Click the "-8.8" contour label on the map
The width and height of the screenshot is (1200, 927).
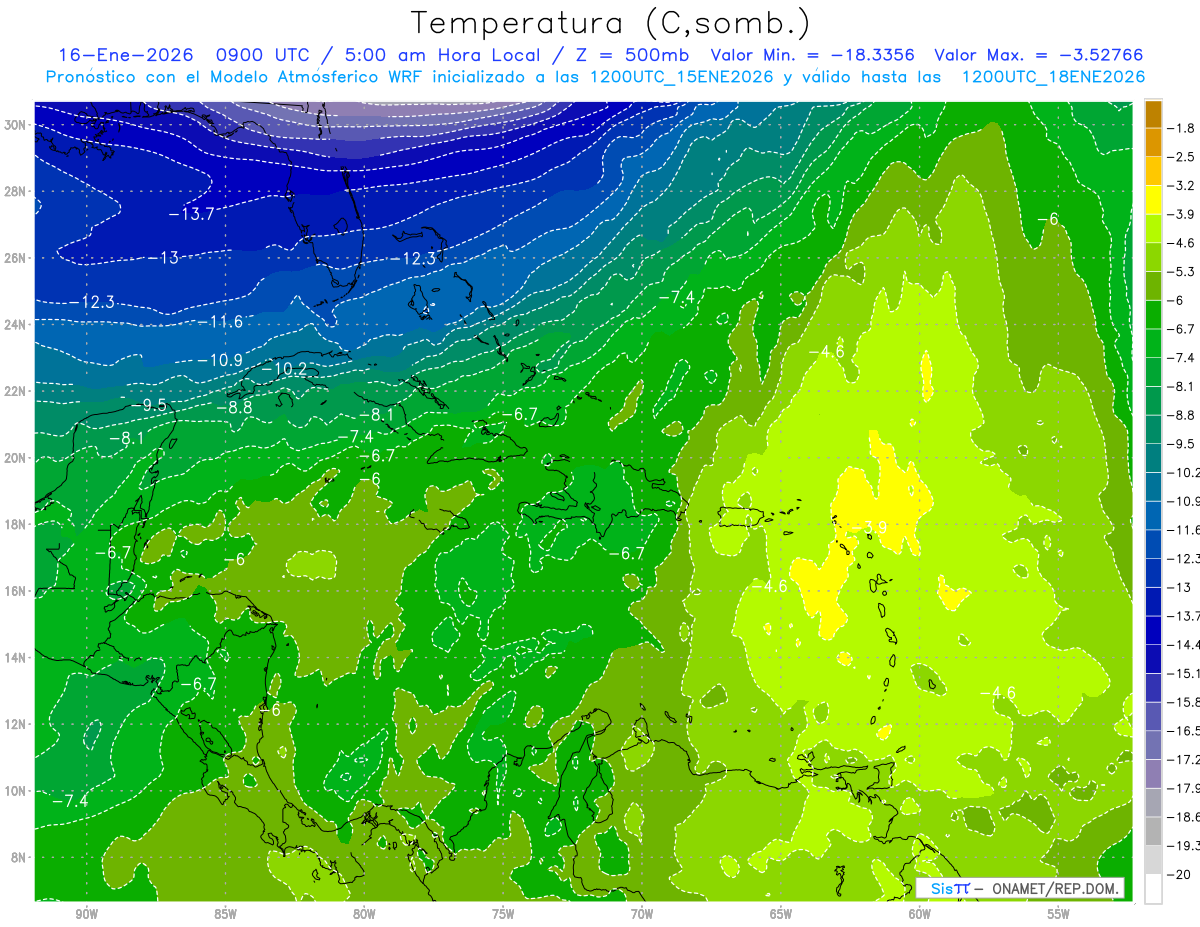pos(234,406)
